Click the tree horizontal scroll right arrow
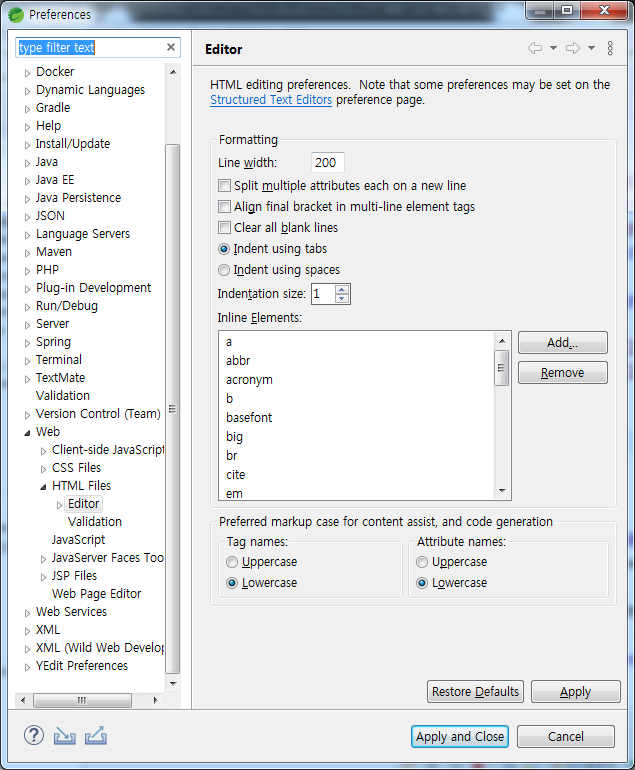 pos(156,700)
